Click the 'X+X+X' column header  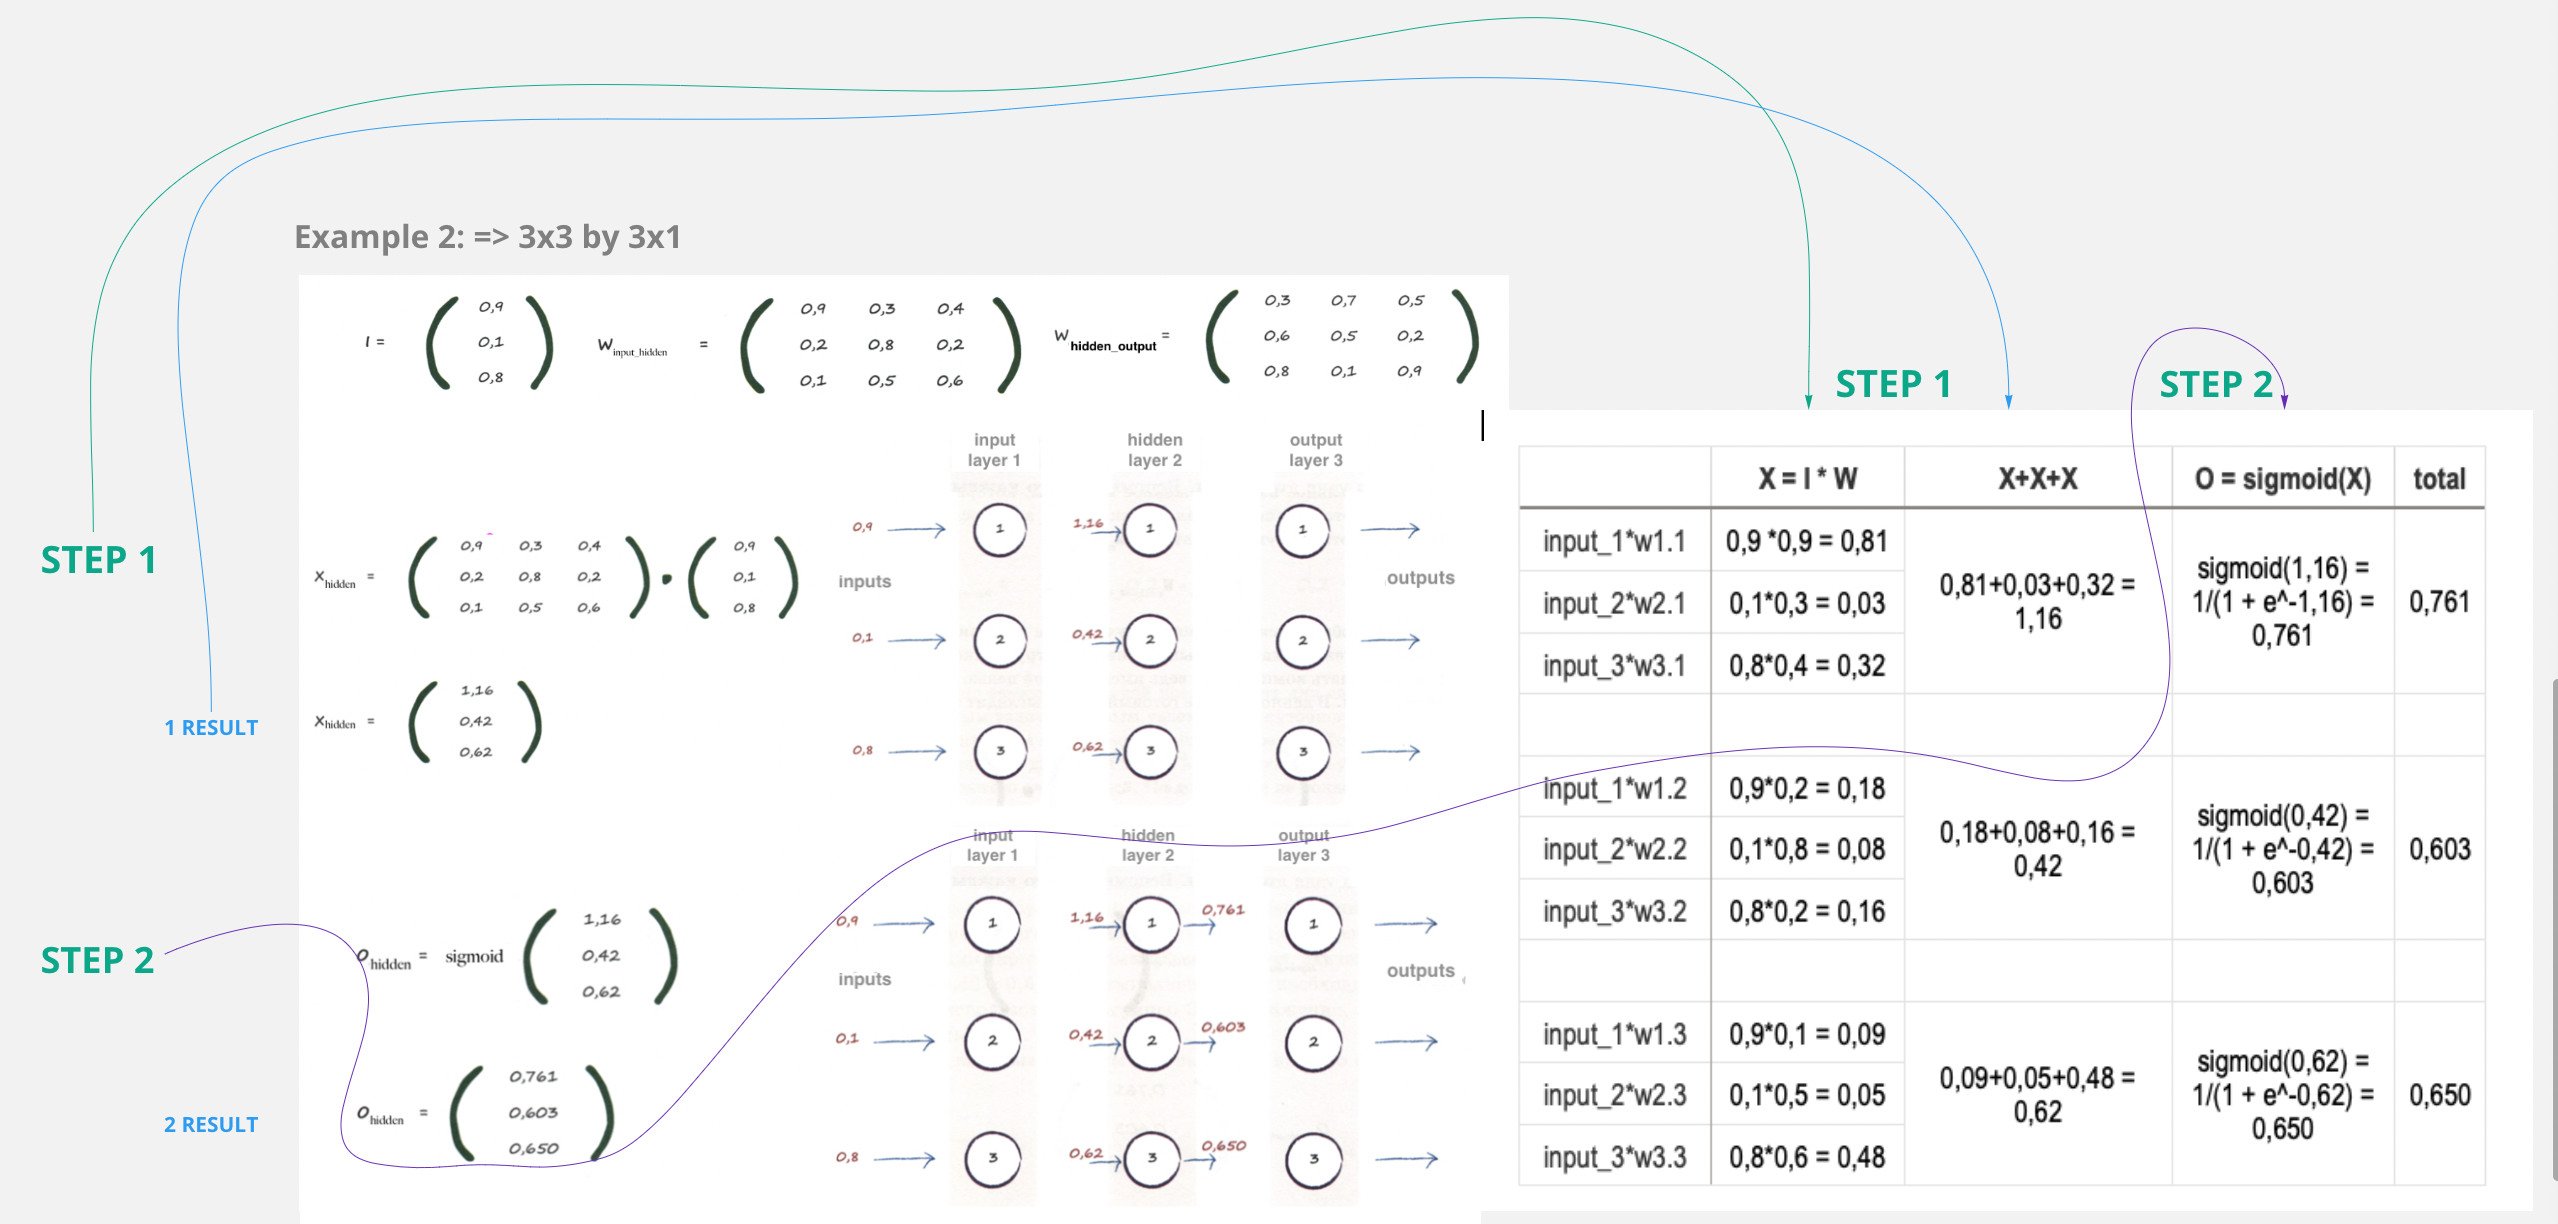pyautogui.click(x=2037, y=479)
